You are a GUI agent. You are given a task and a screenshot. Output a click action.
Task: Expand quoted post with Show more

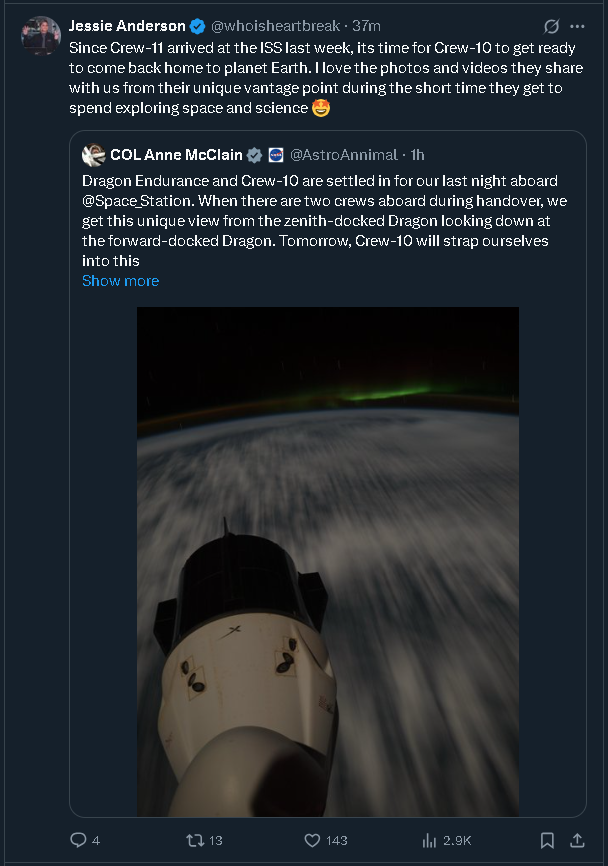[x=120, y=281]
